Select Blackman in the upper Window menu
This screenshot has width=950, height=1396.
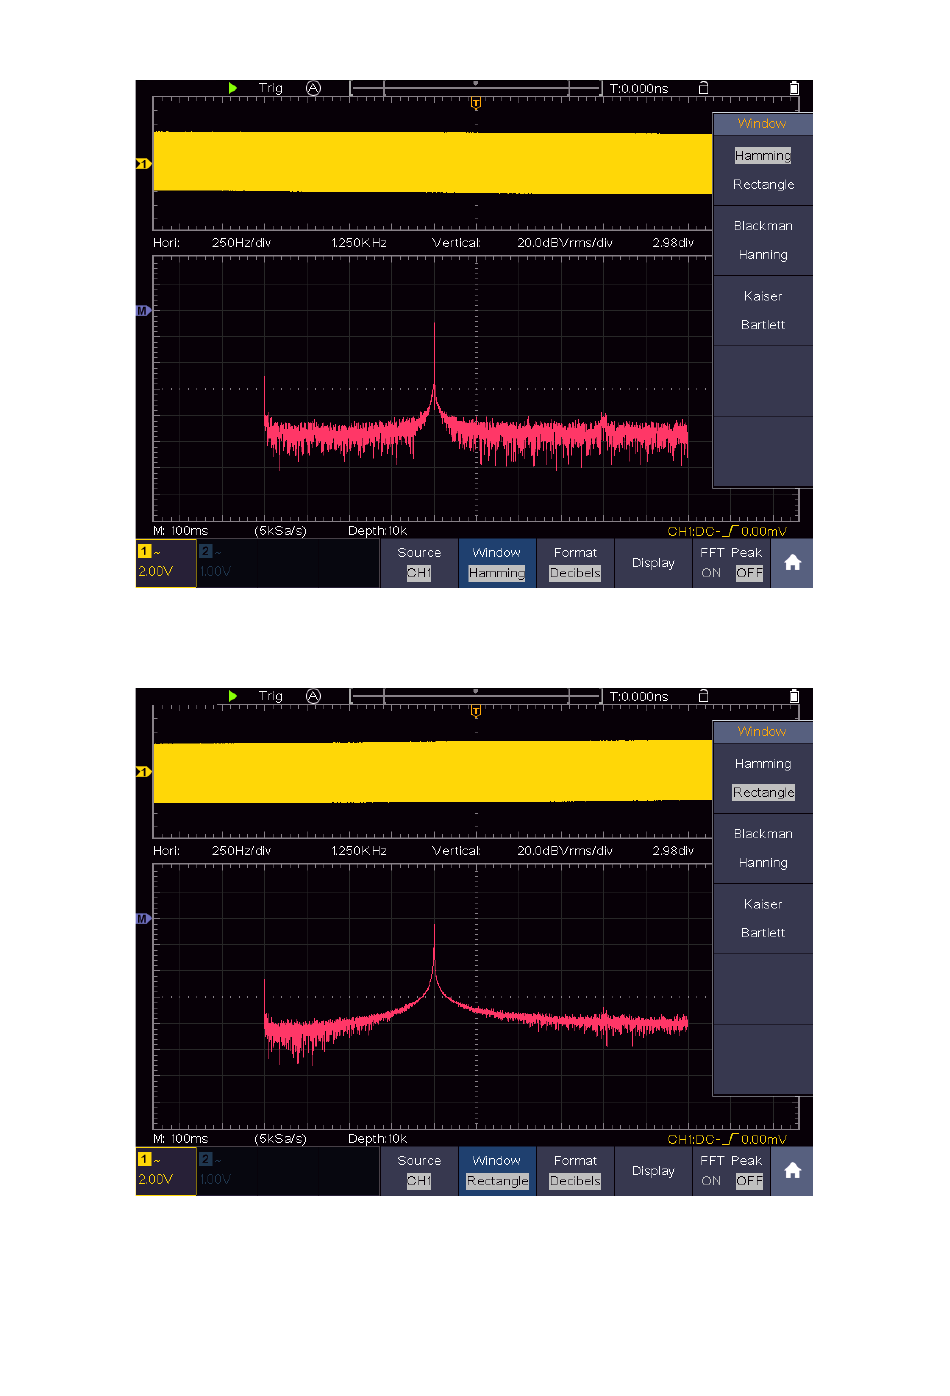pyautogui.click(x=763, y=226)
